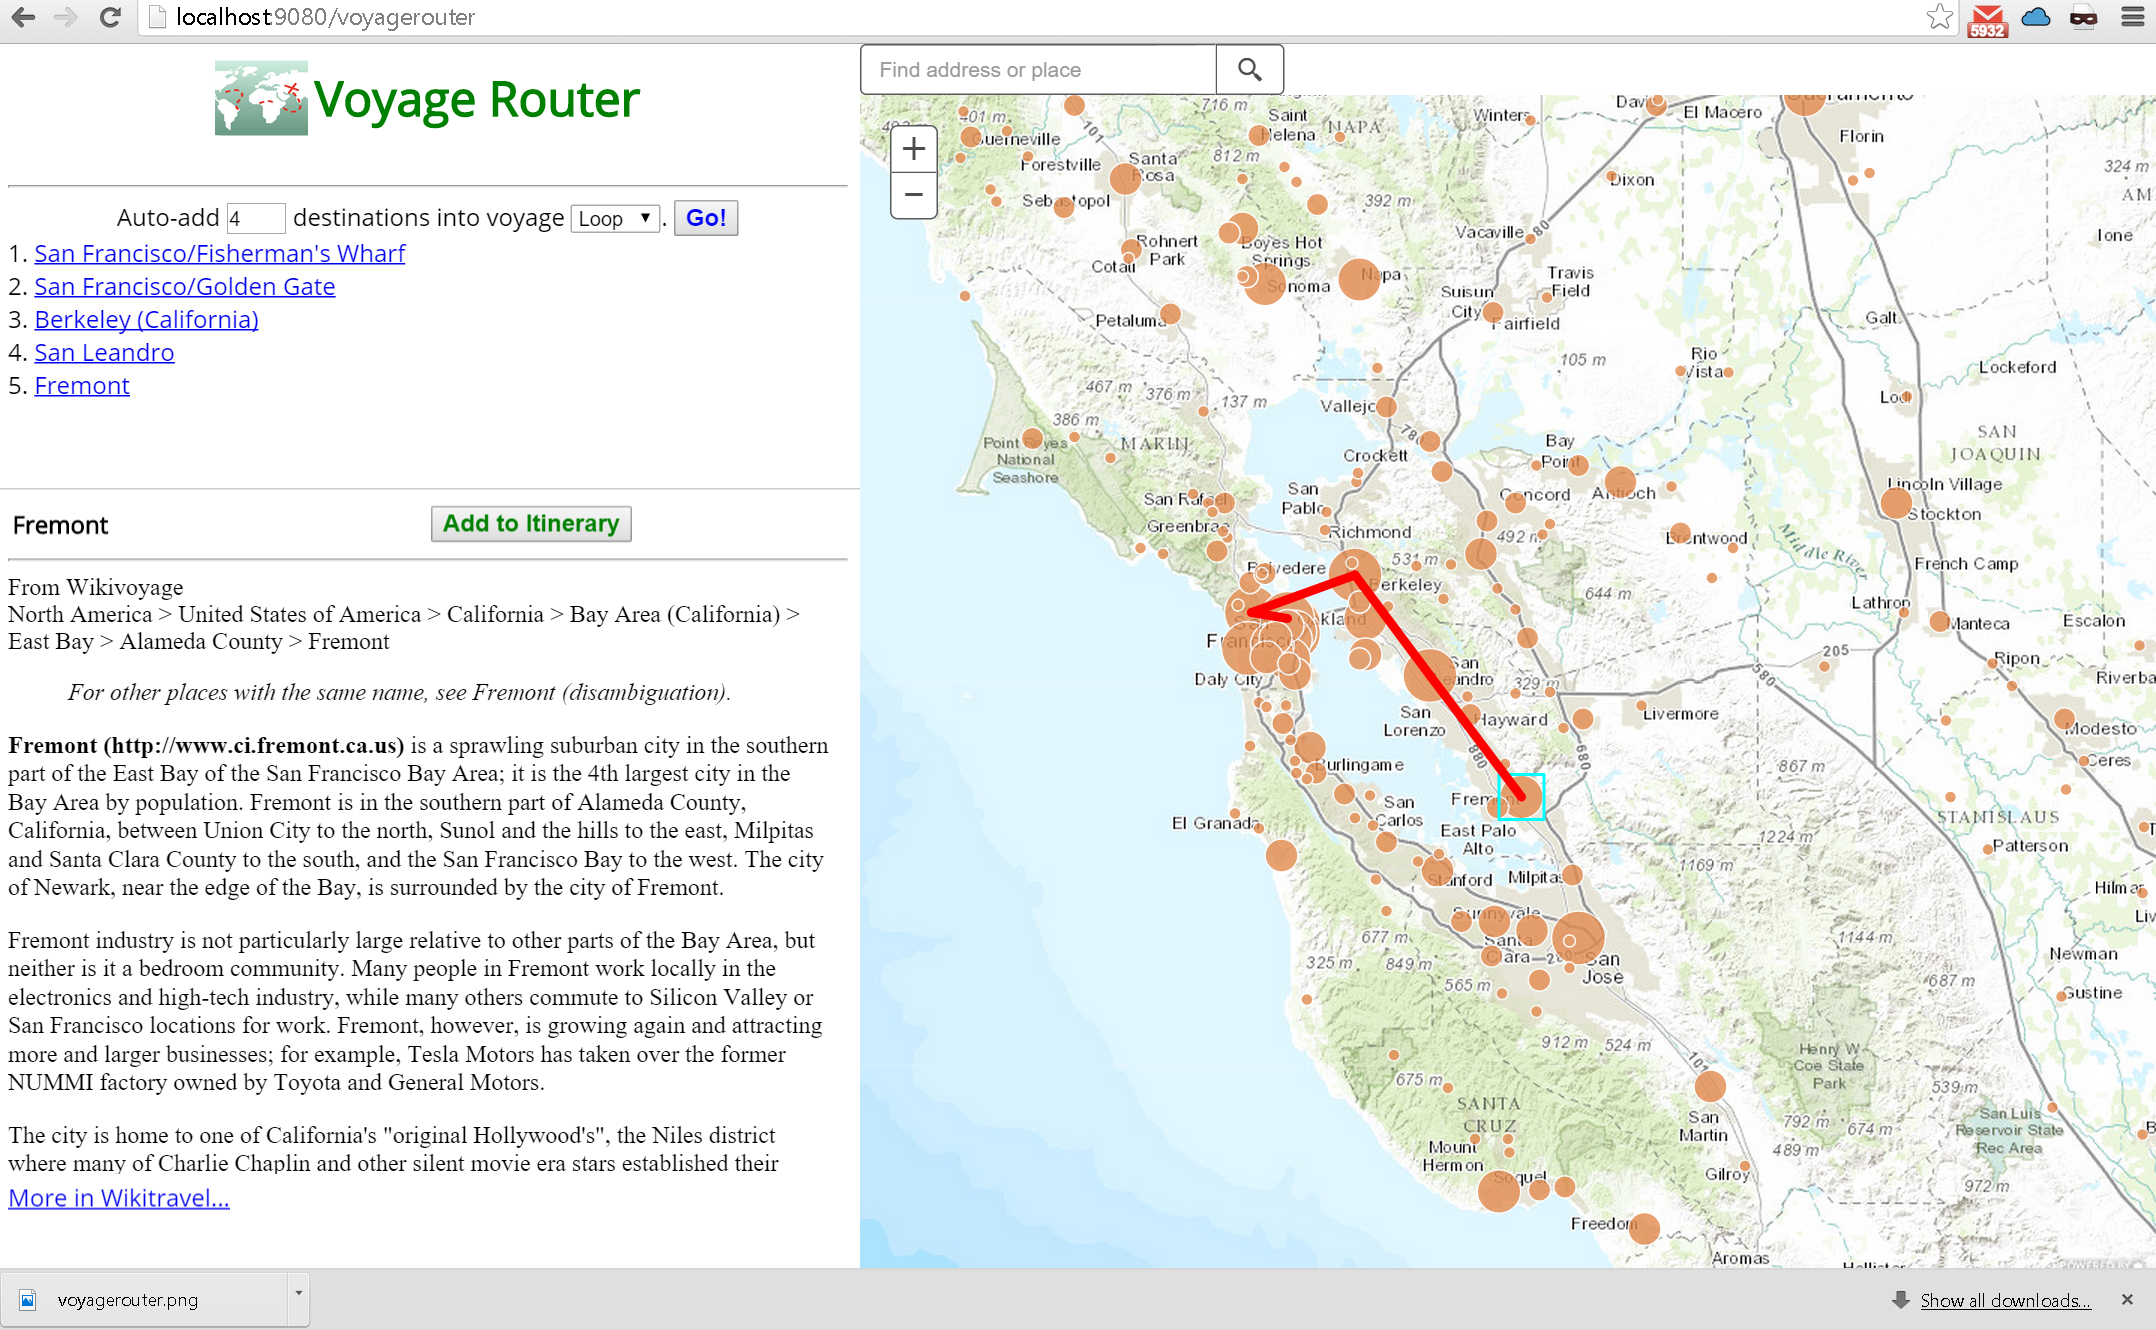Open the Chrome hamburger menu
This screenshot has height=1330, width=2156.
pos(2132,17)
